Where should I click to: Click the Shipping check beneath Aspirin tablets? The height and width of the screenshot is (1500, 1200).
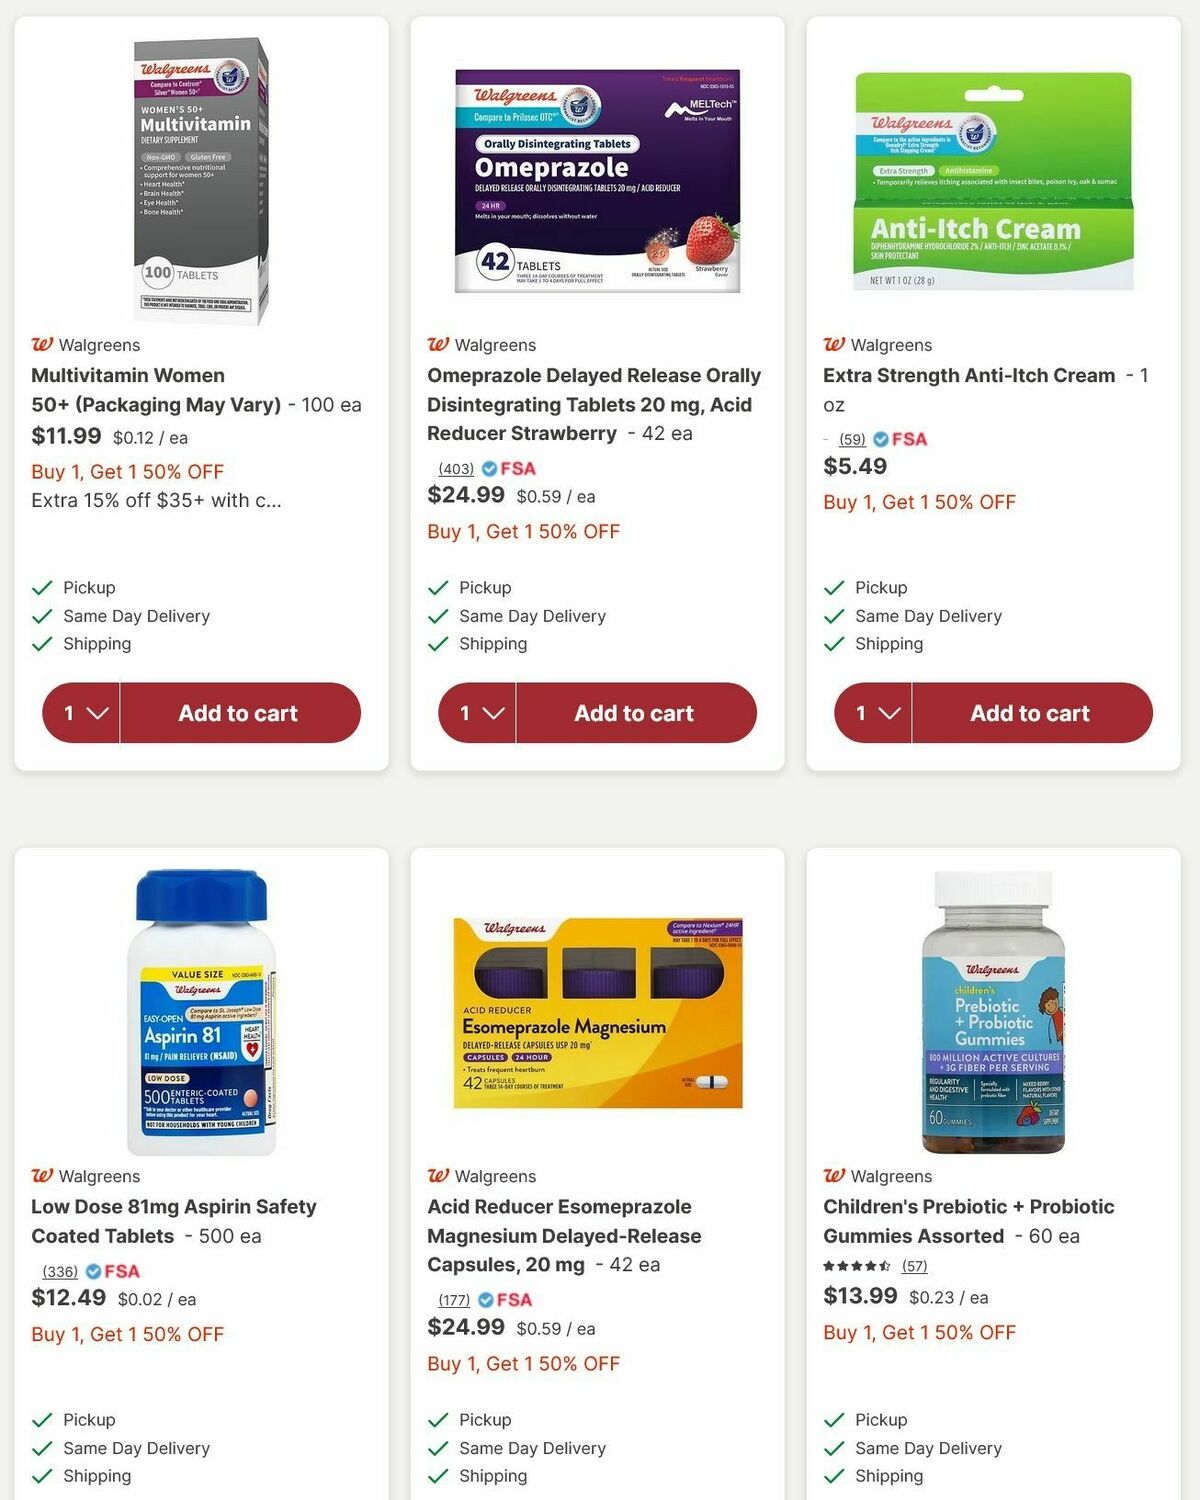(x=41, y=1475)
